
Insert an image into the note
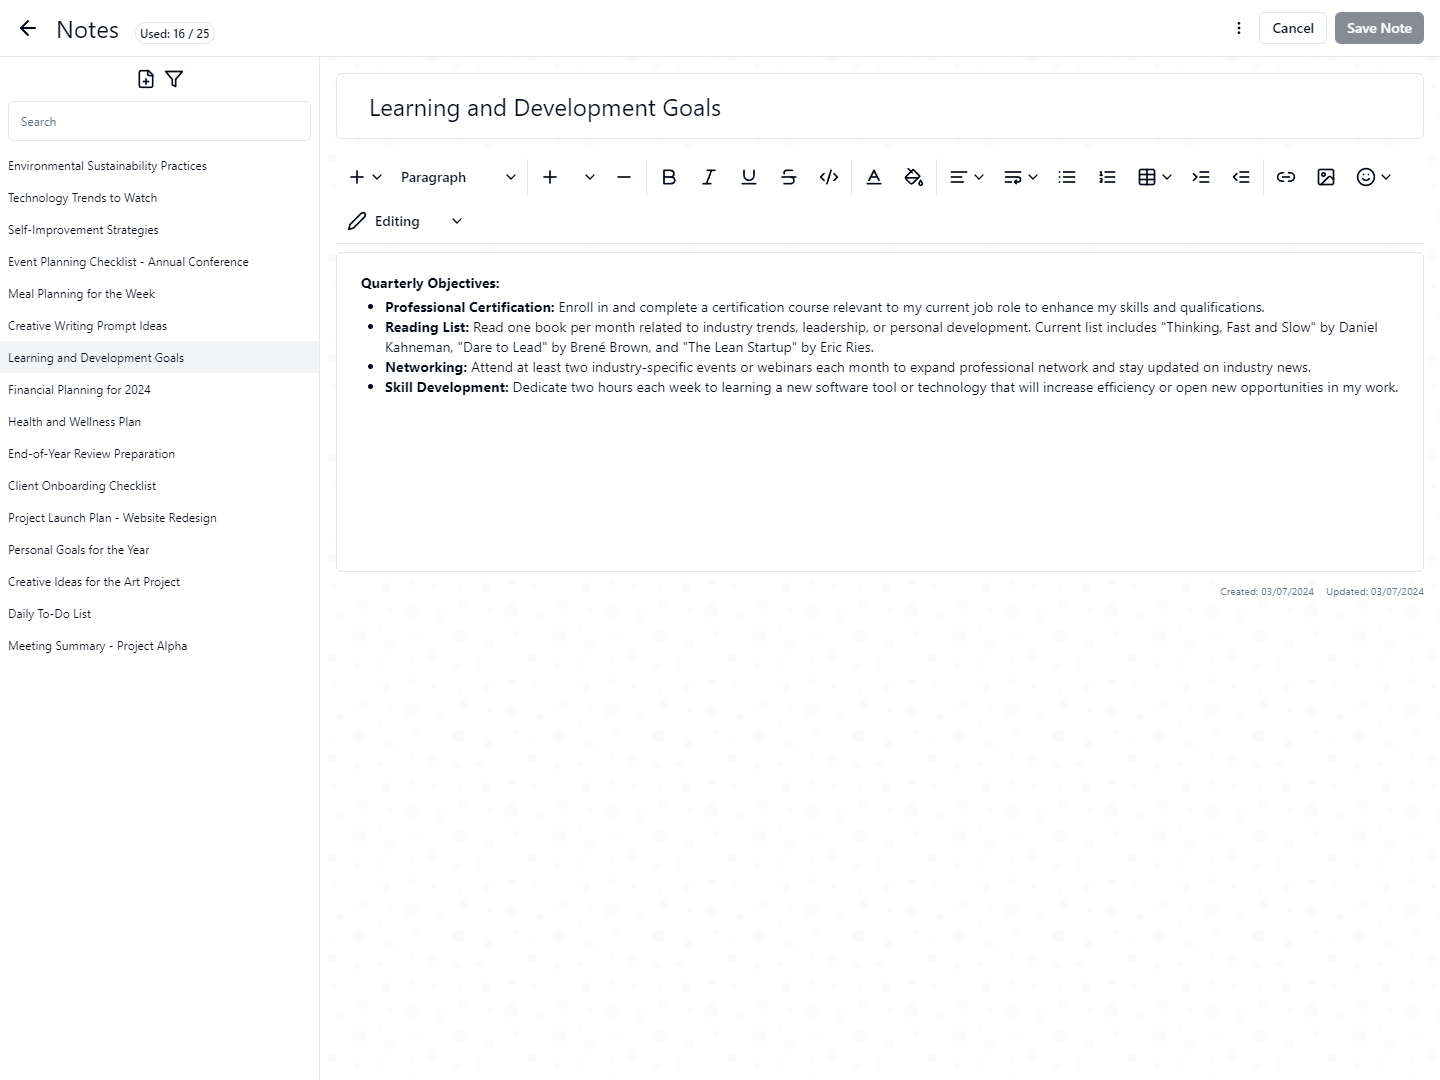click(x=1326, y=177)
